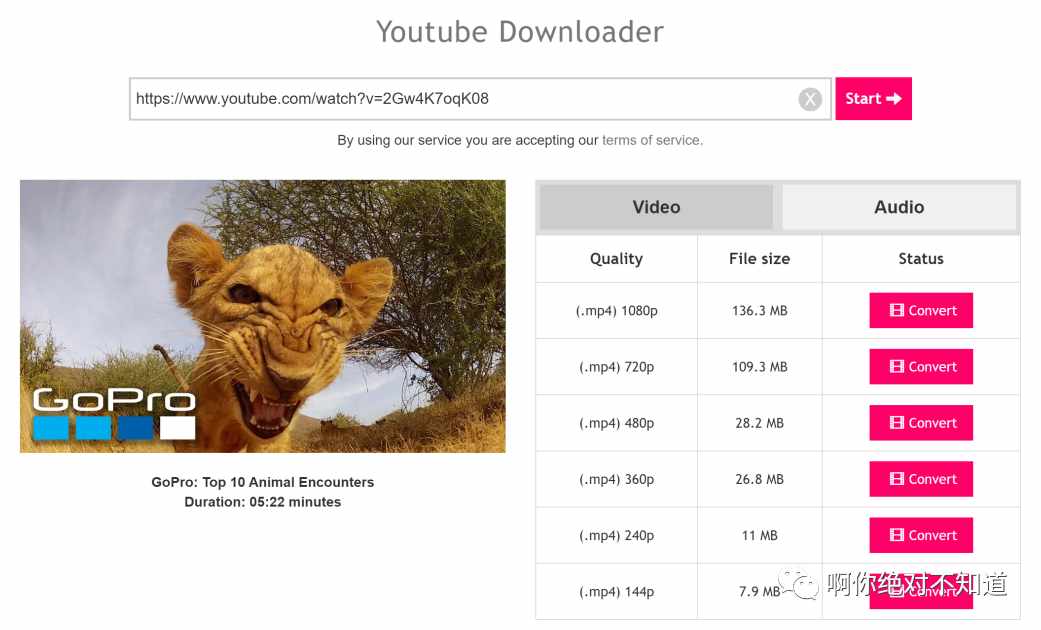Convert the 144p mp4 video

click(x=921, y=591)
